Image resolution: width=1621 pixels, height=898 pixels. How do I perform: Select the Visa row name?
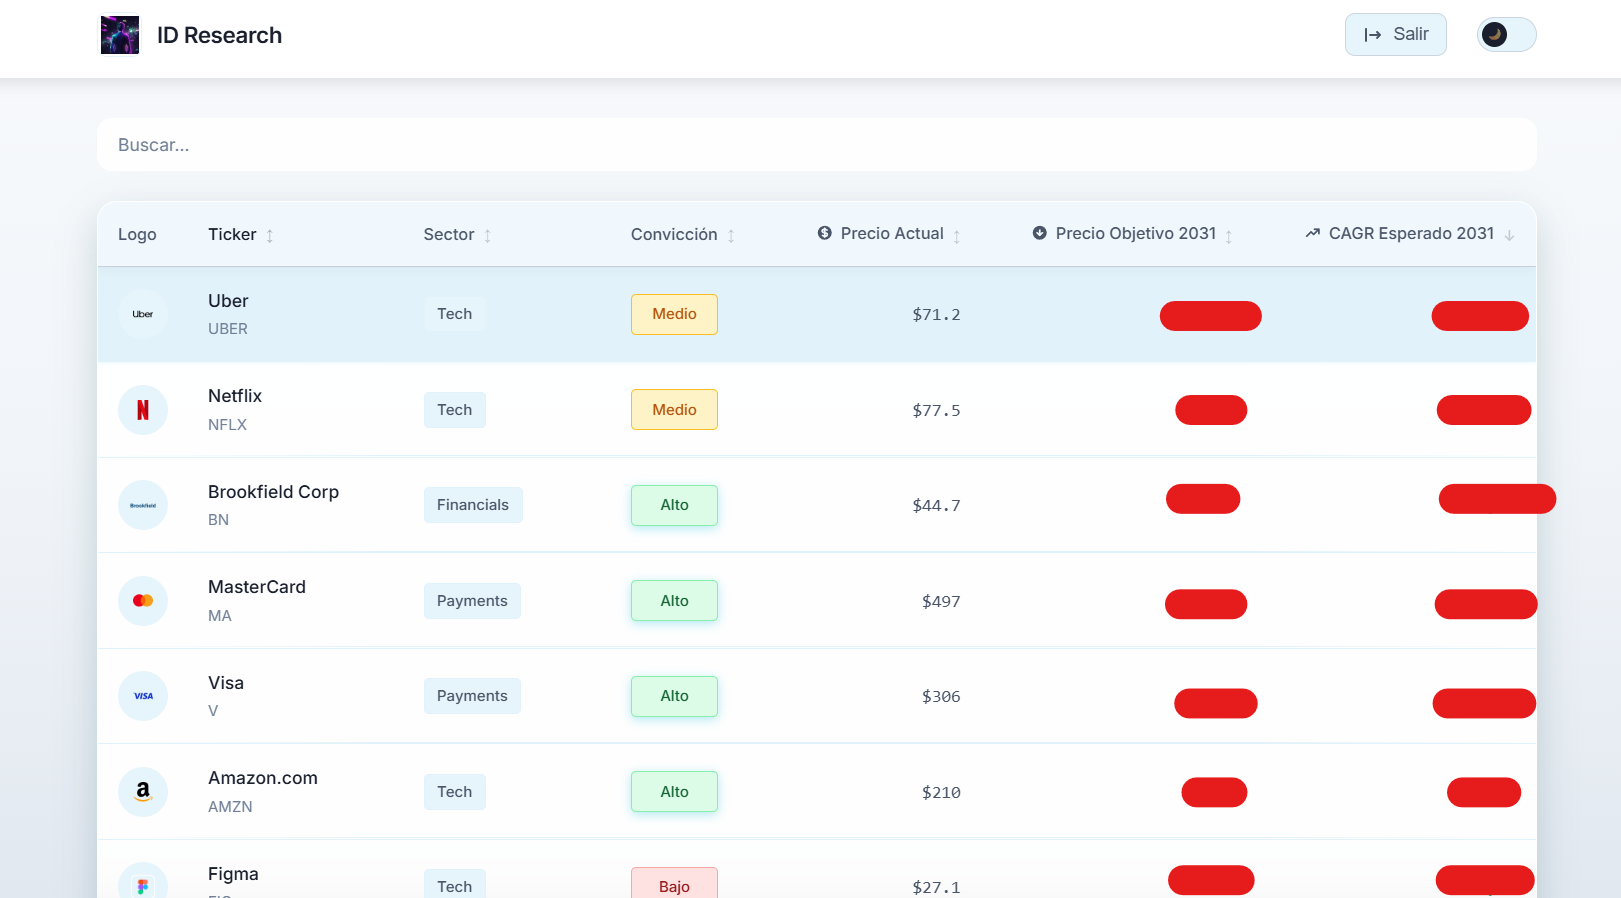(x=226, y=683)
